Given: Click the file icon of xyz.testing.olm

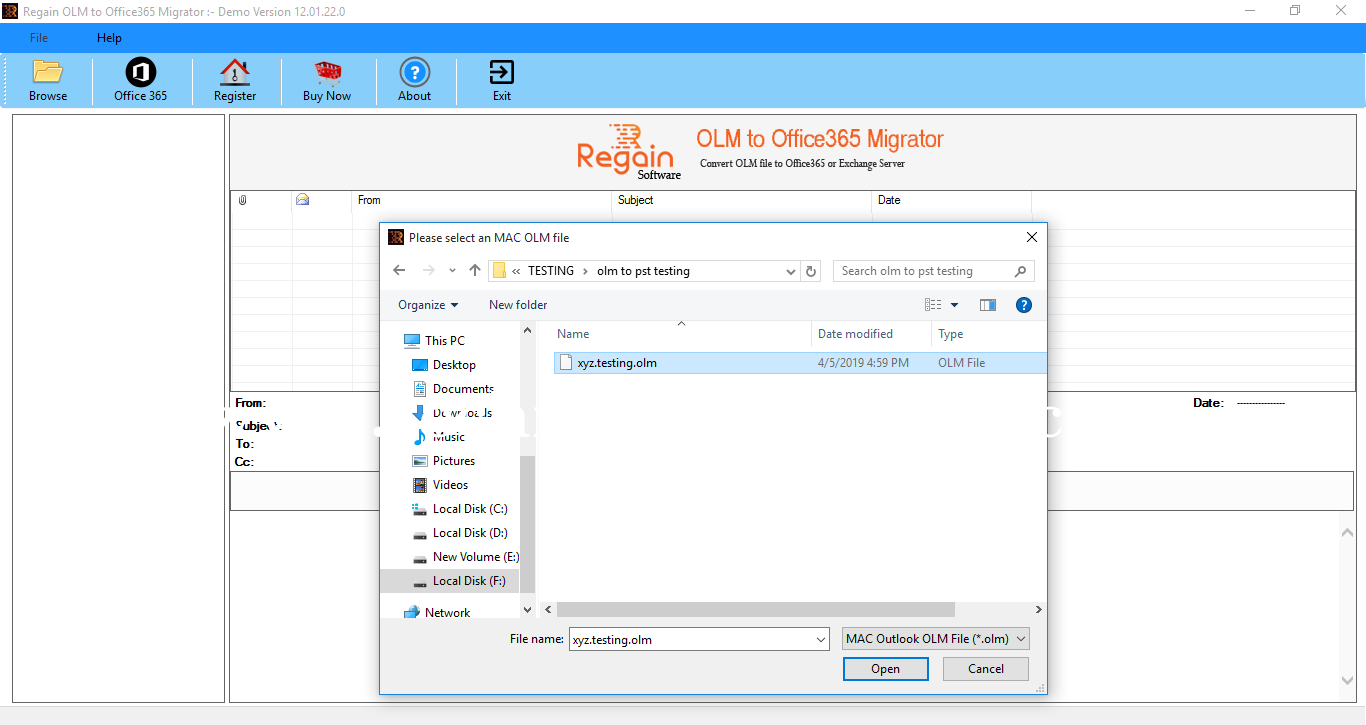Looking at the screenshot, I should pyautogui.click(x=566, y=363).
